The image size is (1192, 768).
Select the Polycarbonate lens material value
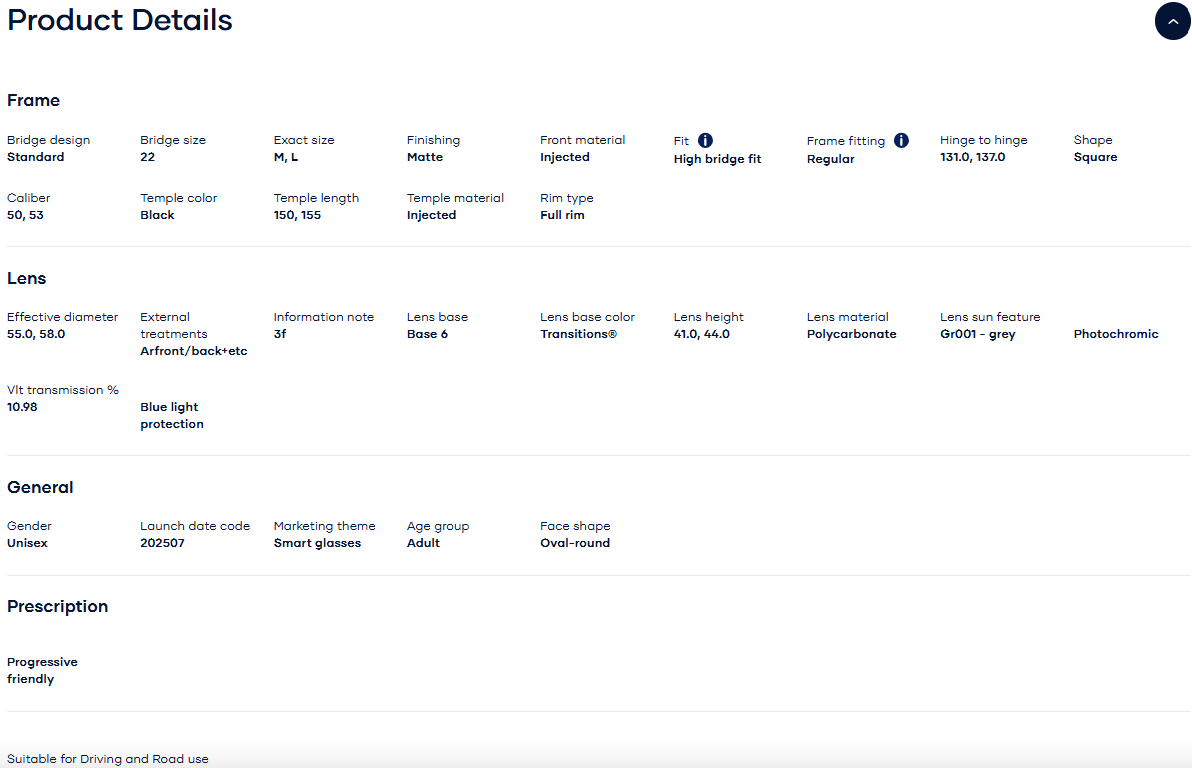[851, 334]
